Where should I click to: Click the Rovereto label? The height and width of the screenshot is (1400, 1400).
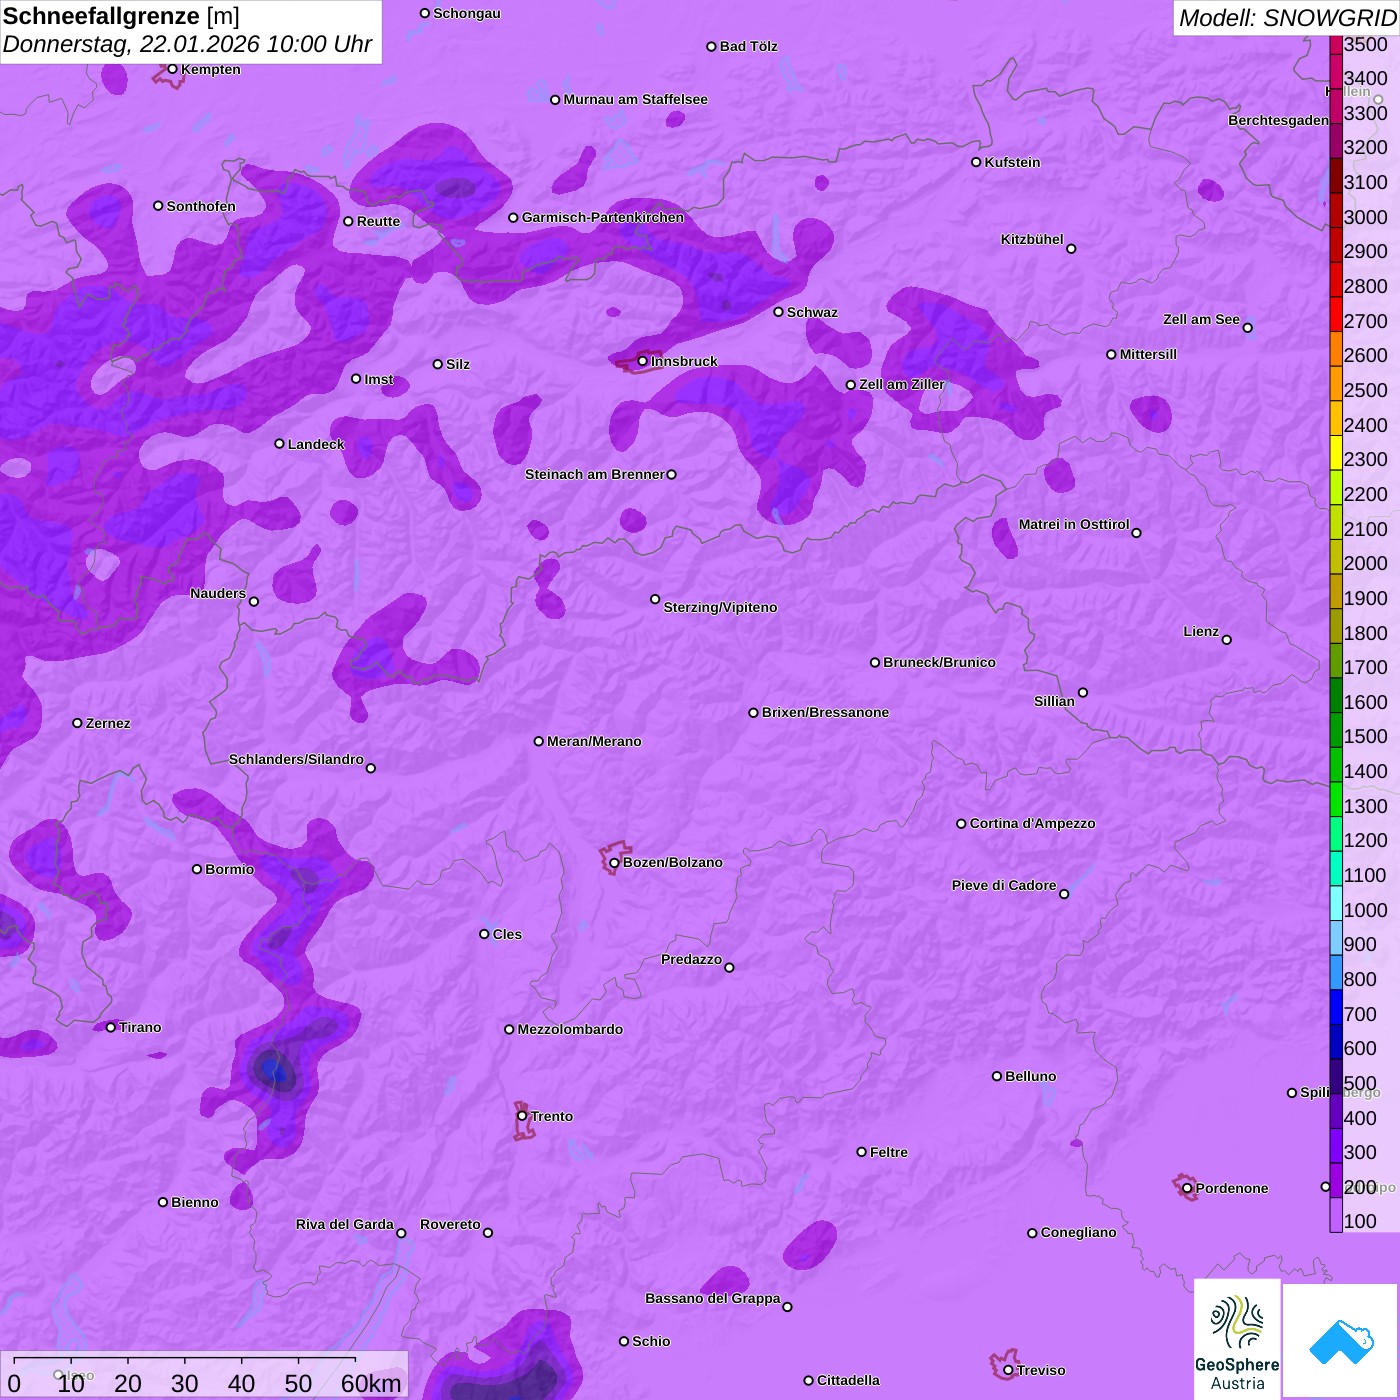[451, 1224]
